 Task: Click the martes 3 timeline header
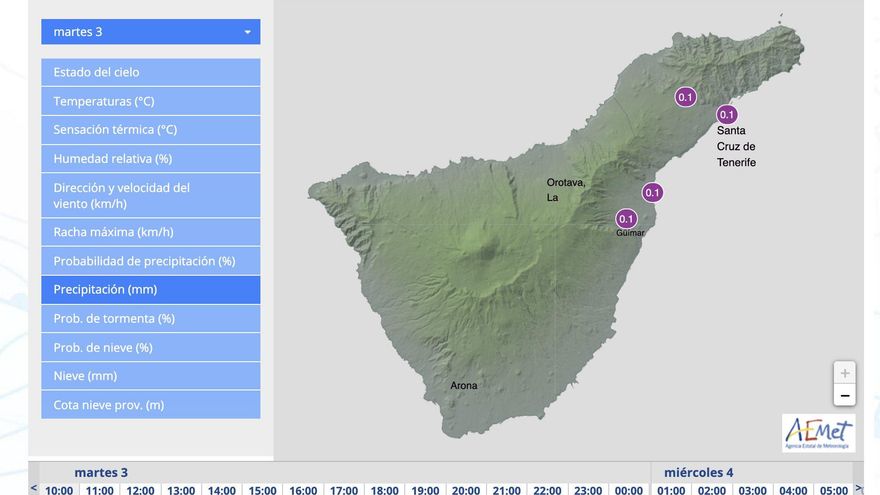pyautogui.click(x=101, y=473)
